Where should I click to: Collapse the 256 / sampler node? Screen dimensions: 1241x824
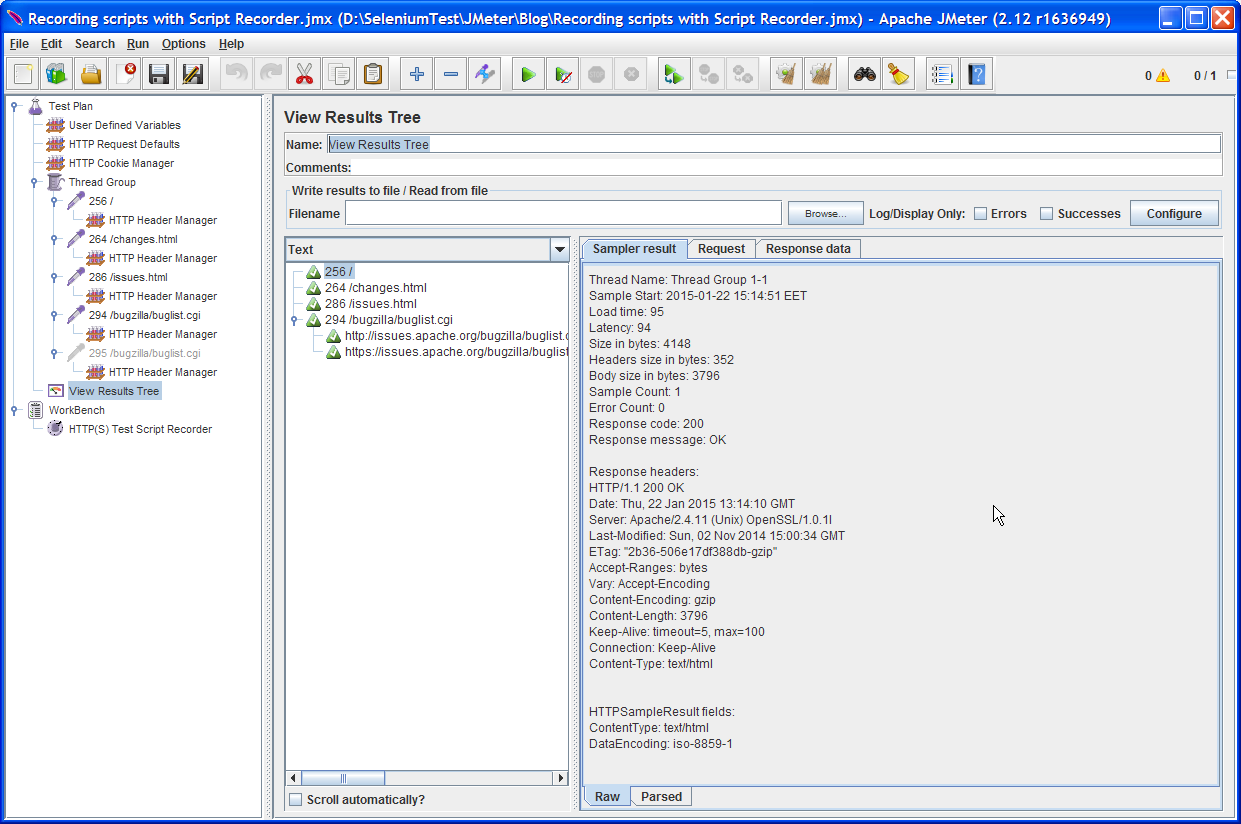click(54, 201)
